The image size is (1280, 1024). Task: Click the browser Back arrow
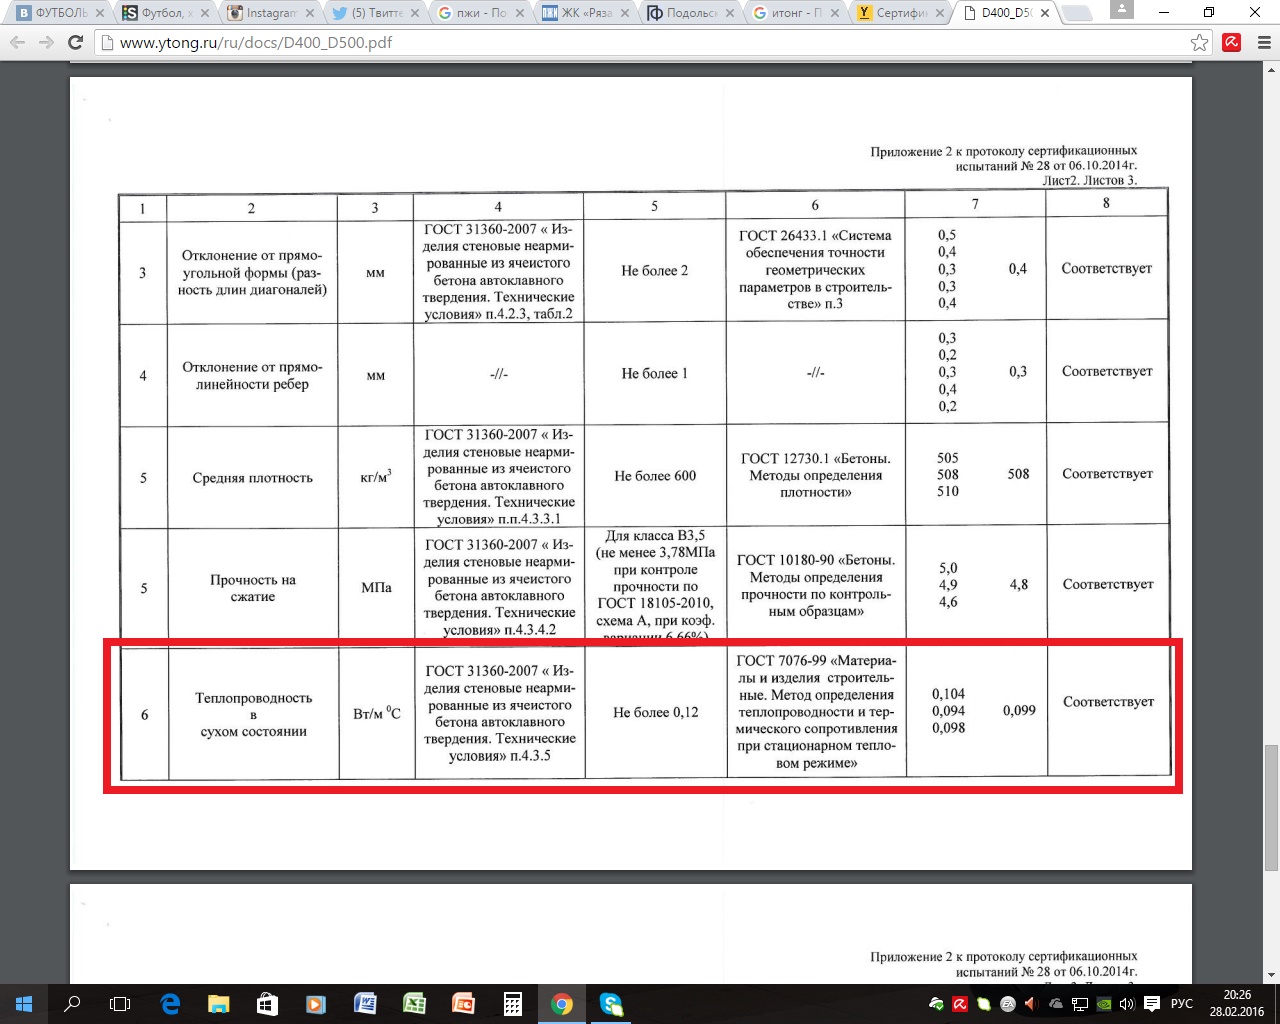tap(18, 43)
